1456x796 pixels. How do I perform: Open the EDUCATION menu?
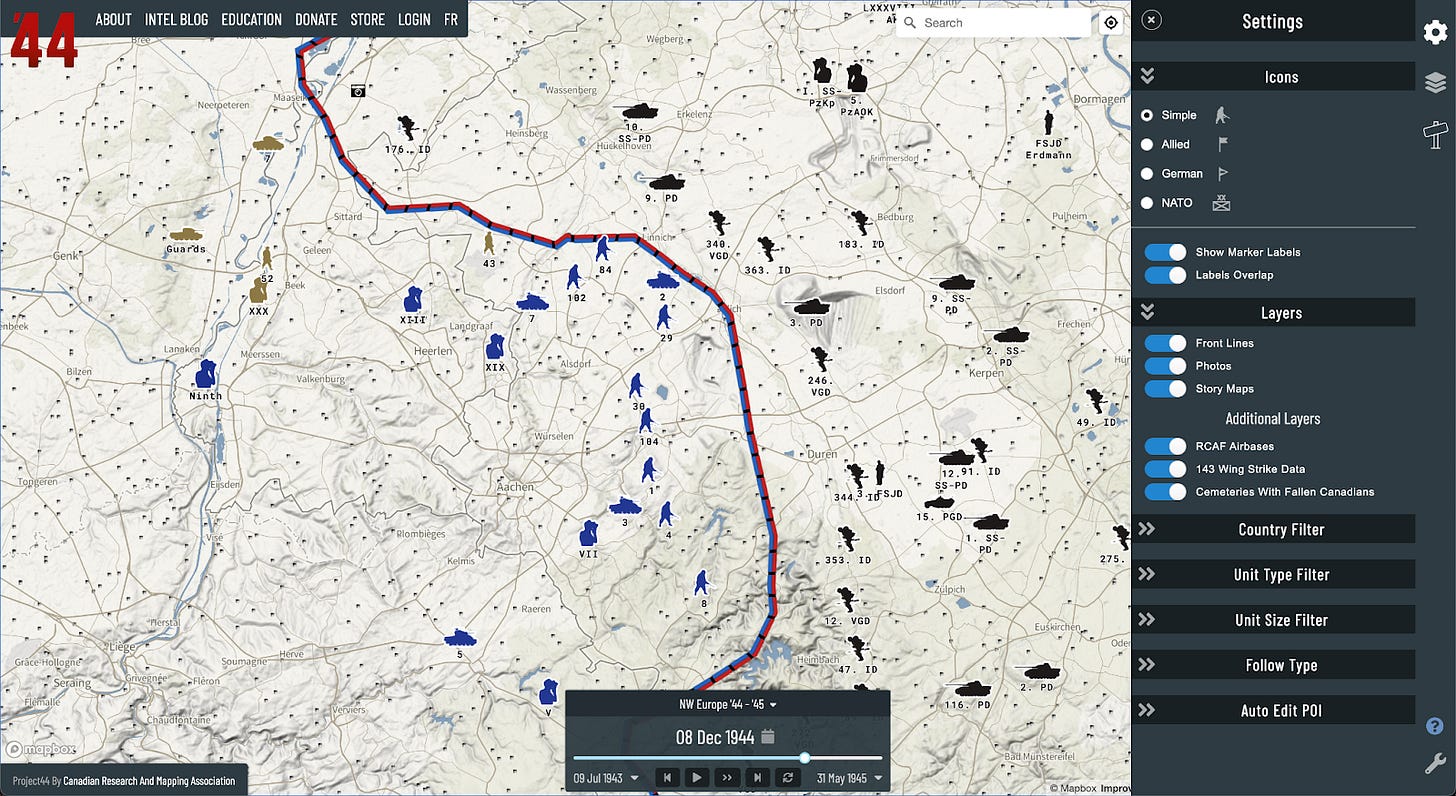[252, 19]
